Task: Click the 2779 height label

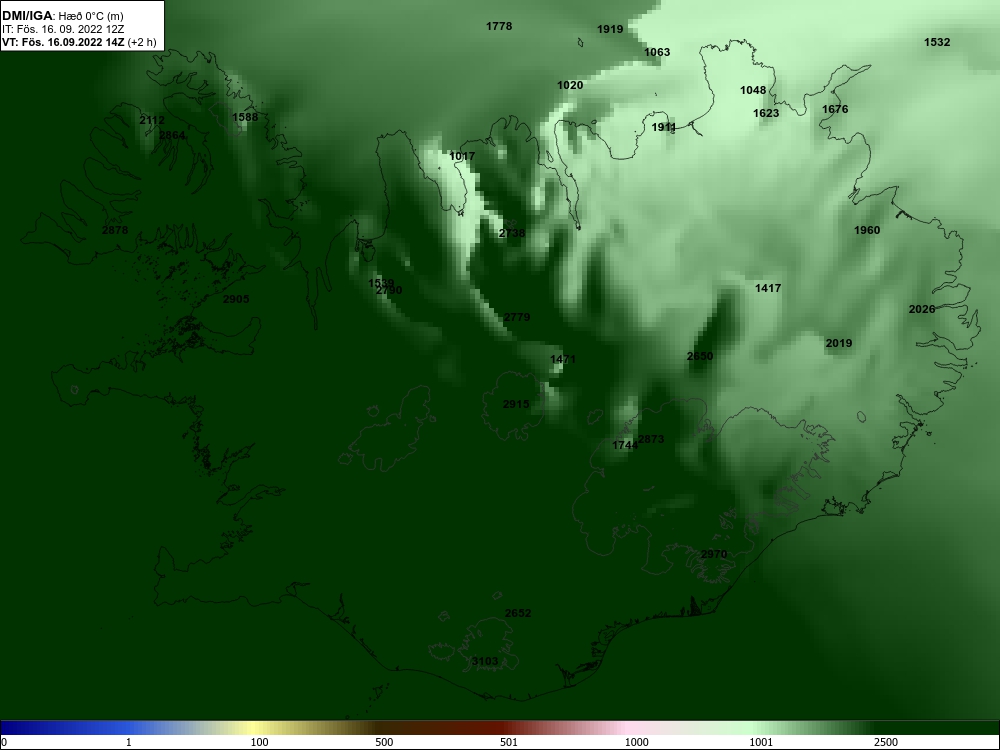Action: (517, 317)
